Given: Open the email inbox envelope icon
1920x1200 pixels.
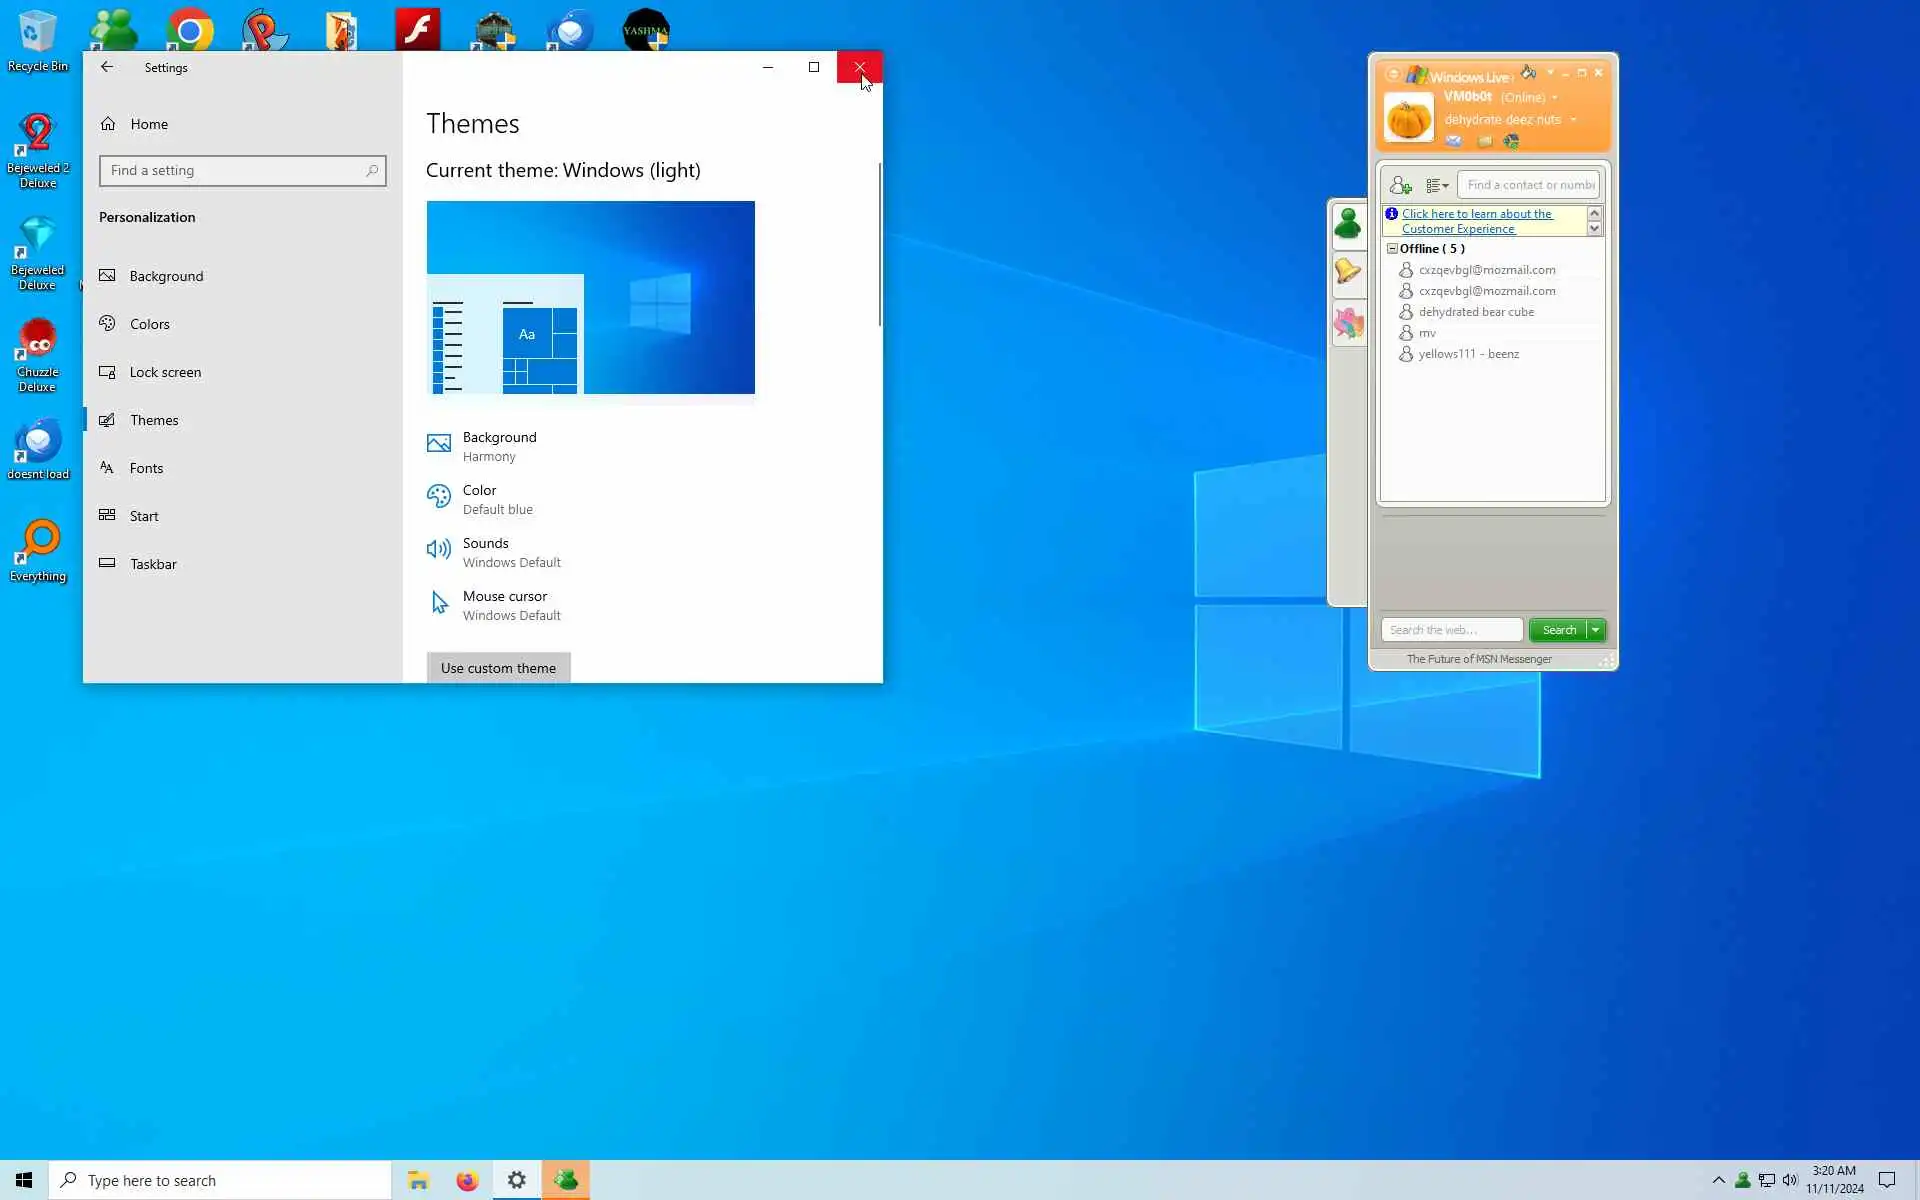Looking at the screenshot, I should 1453,141.
